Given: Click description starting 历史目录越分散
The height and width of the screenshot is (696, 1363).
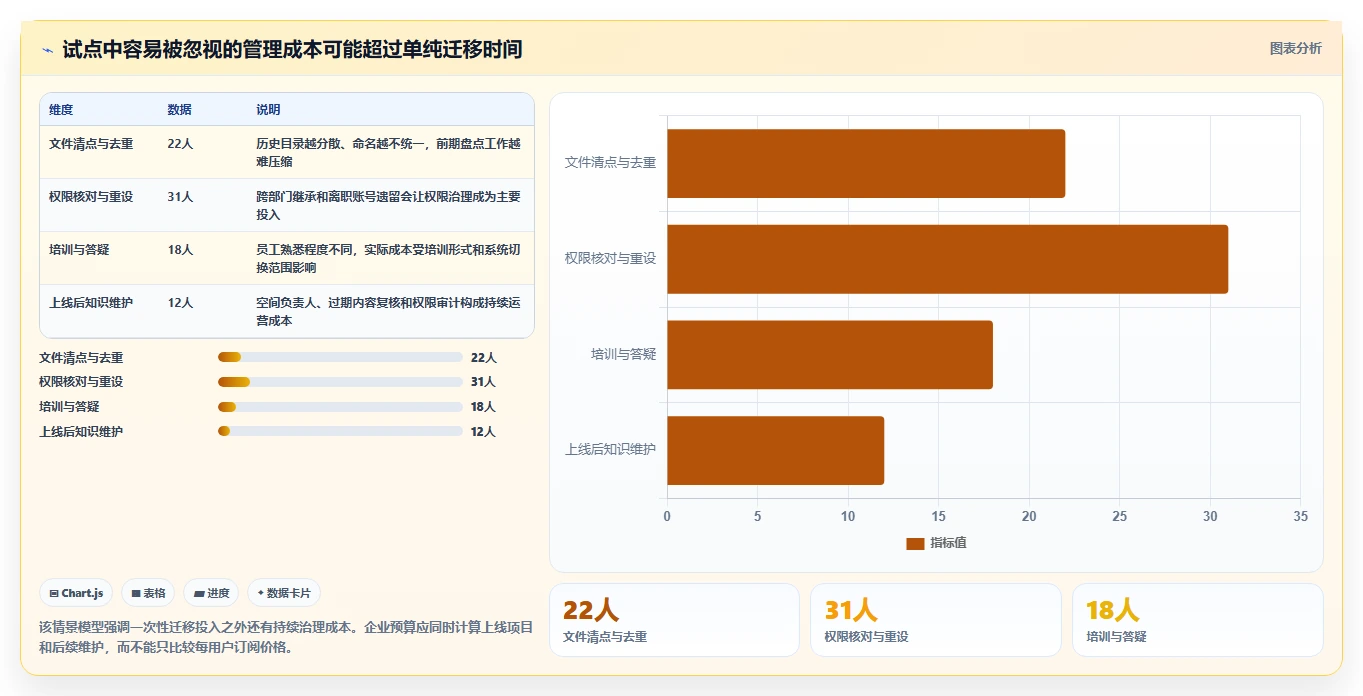Looking at the screenshot, I should tap(388, 153).
